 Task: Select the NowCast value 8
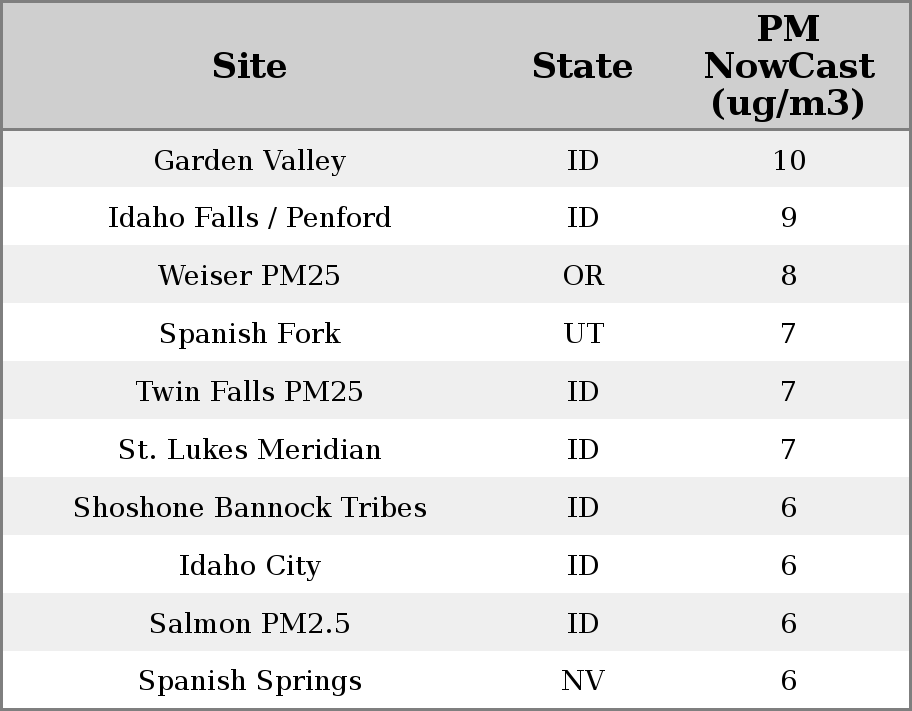pyautogui.click(x=789, y=276)
